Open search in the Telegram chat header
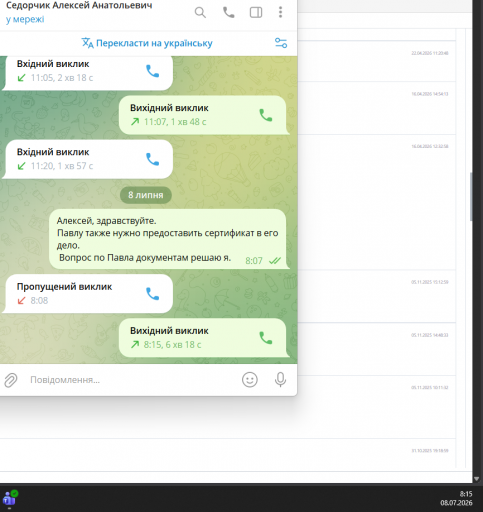The width and height of the screenshot is (483, 512). pos(200,13)
